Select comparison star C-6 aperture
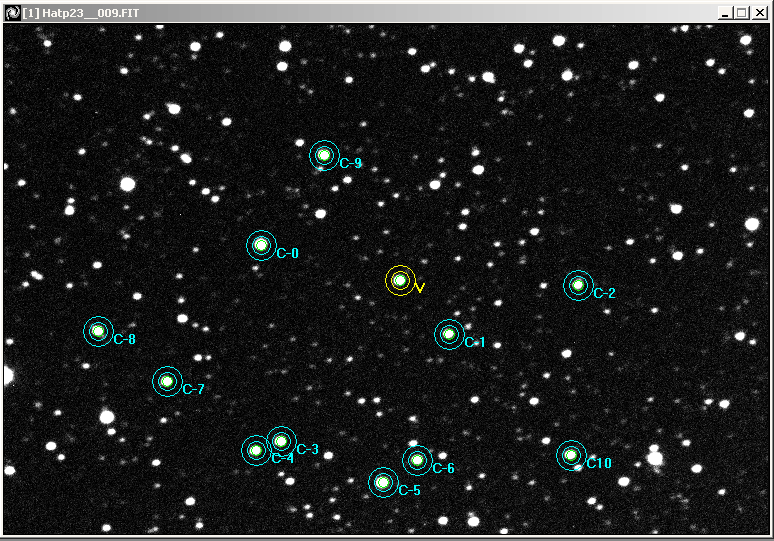 (417, 460)
